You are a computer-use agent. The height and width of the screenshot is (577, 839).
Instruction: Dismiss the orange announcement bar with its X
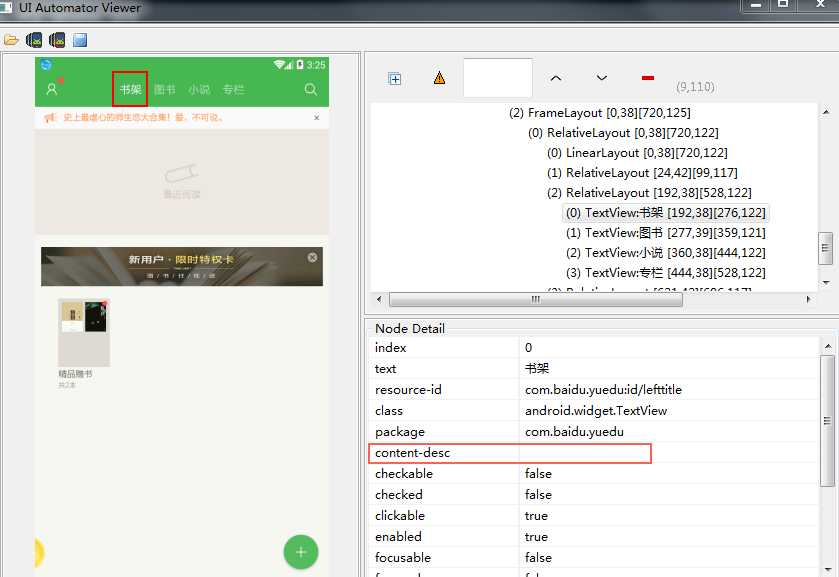pyautogui.click(x=317, y=118)
